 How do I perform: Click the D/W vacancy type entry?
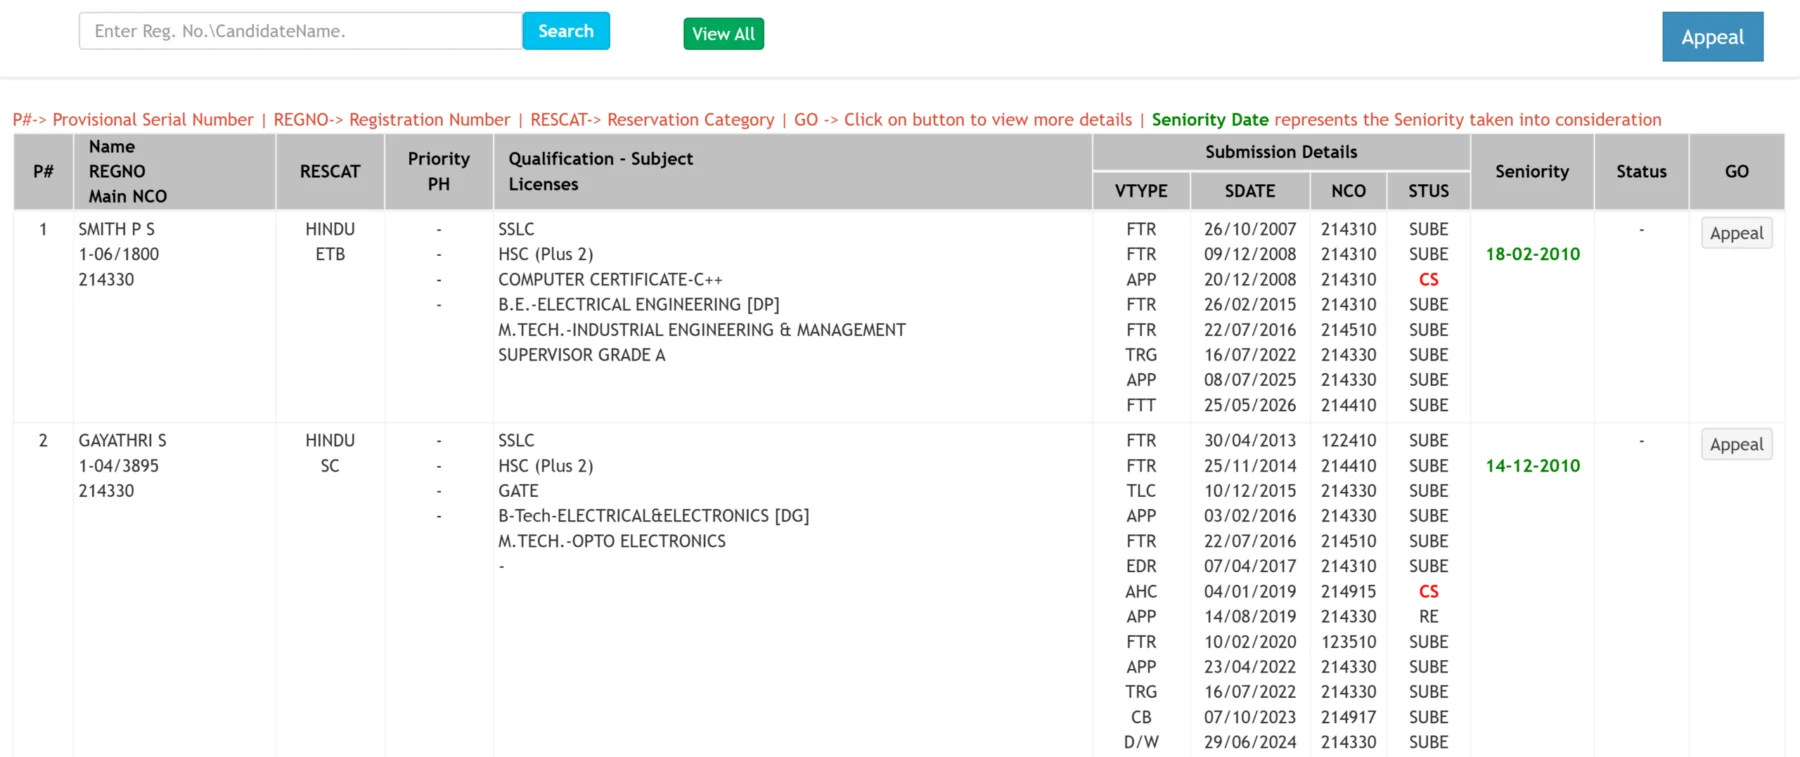click(x=1141, y=742)
